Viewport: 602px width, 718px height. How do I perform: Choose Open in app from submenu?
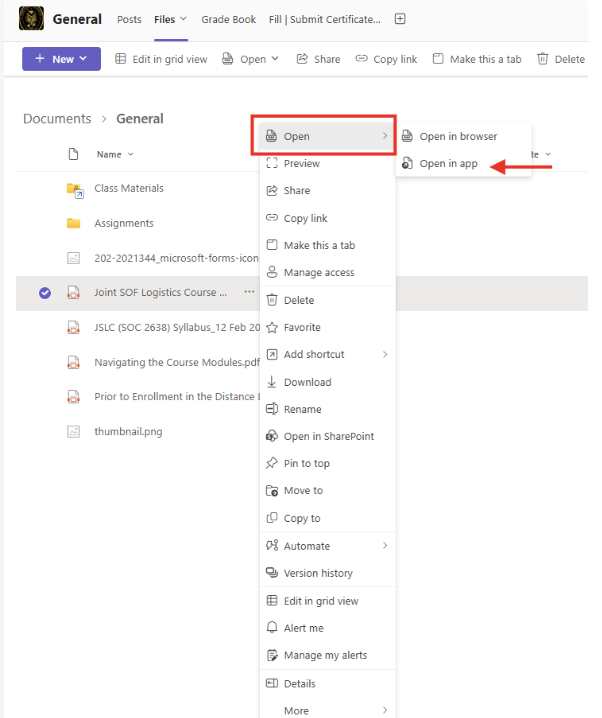pos(448,164)
